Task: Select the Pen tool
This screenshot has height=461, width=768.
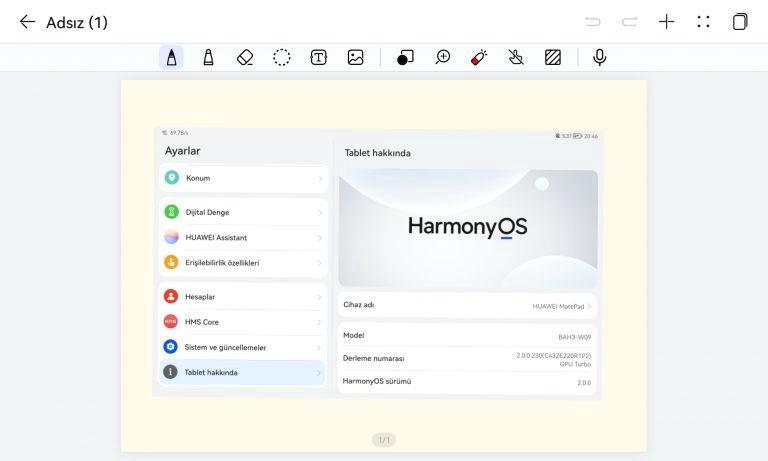Action: click(171, 57)
